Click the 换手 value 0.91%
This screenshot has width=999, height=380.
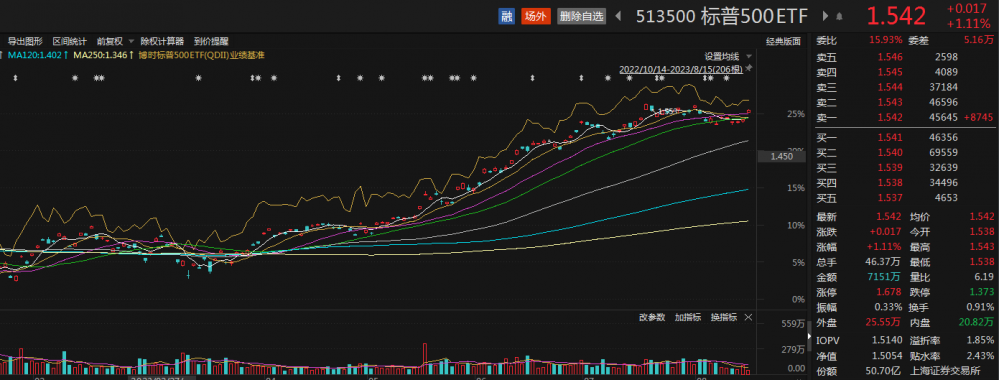tap(980, 307)
